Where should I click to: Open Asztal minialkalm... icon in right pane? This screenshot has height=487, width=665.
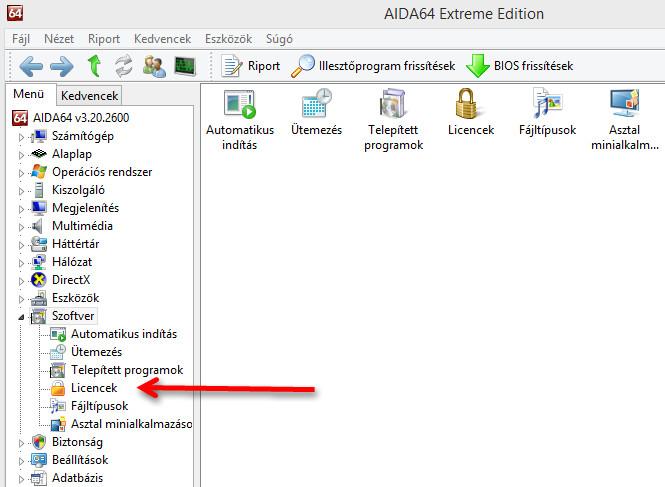point(624,120)
